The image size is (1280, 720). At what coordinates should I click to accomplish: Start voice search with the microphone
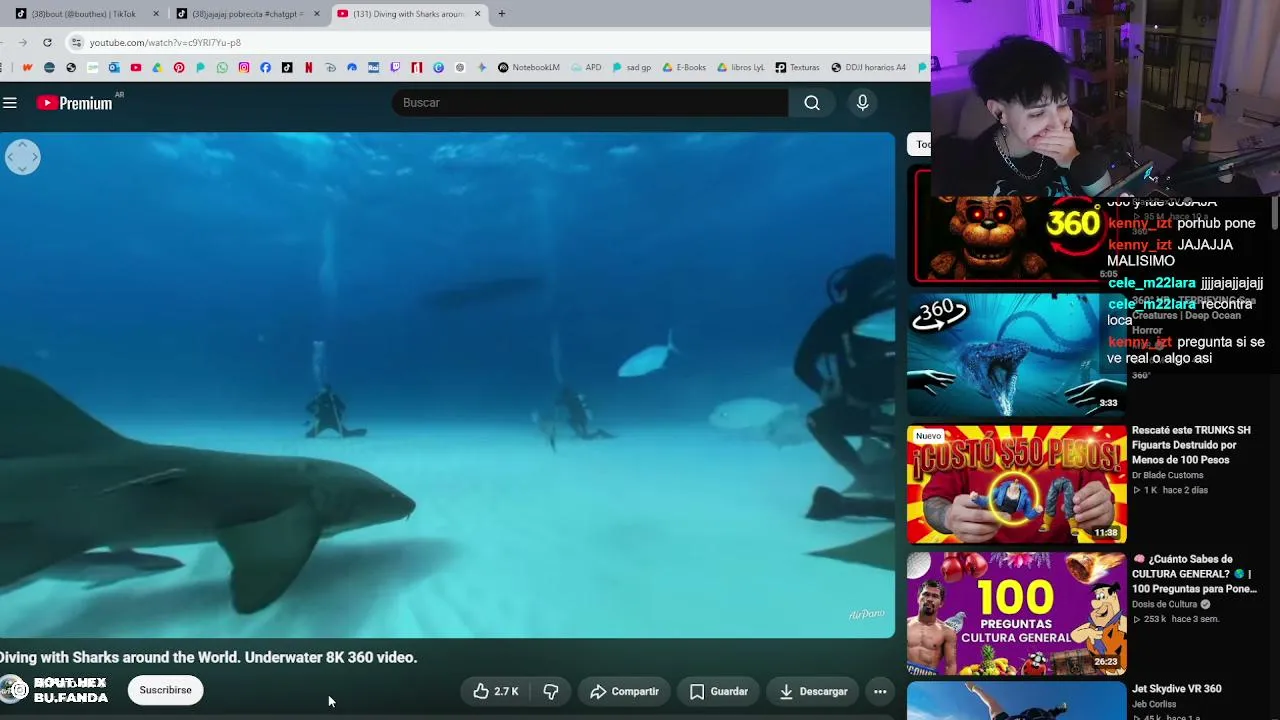(862, 103)
